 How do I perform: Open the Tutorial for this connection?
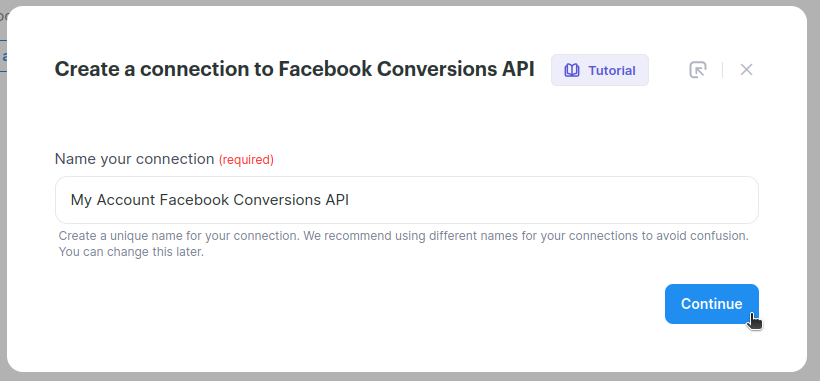coord(600,70)
